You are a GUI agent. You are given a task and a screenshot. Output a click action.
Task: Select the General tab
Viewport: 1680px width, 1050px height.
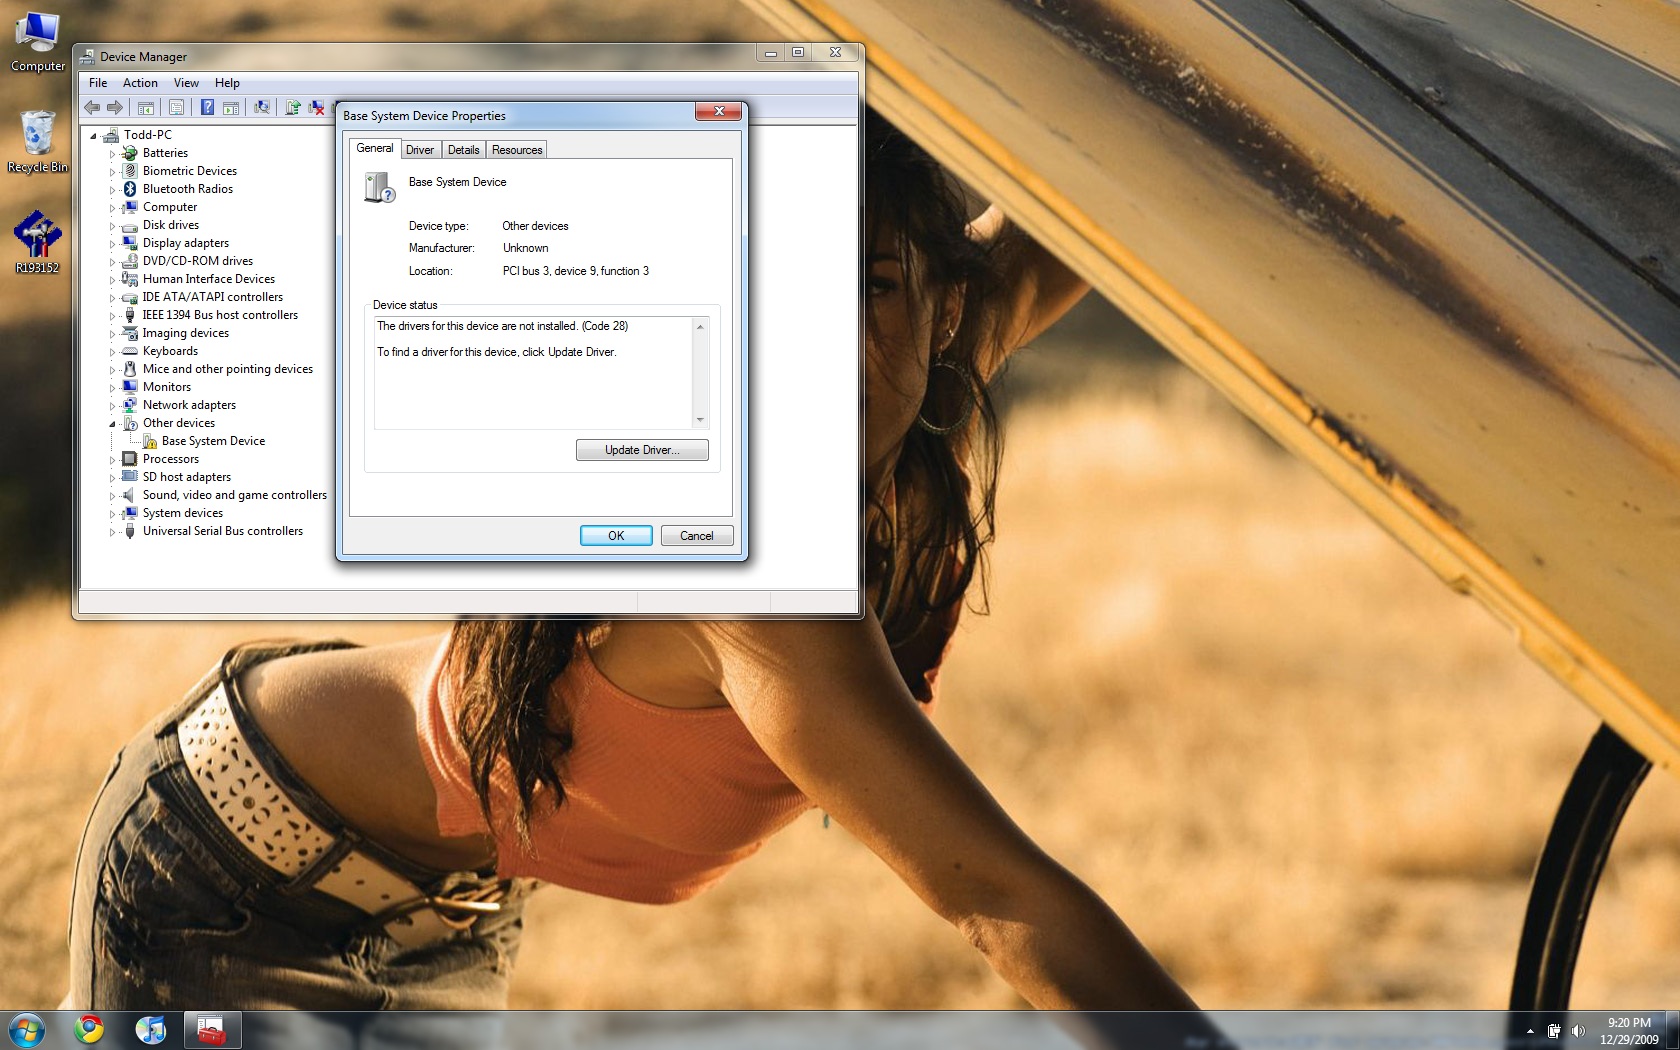click(375, 148)
